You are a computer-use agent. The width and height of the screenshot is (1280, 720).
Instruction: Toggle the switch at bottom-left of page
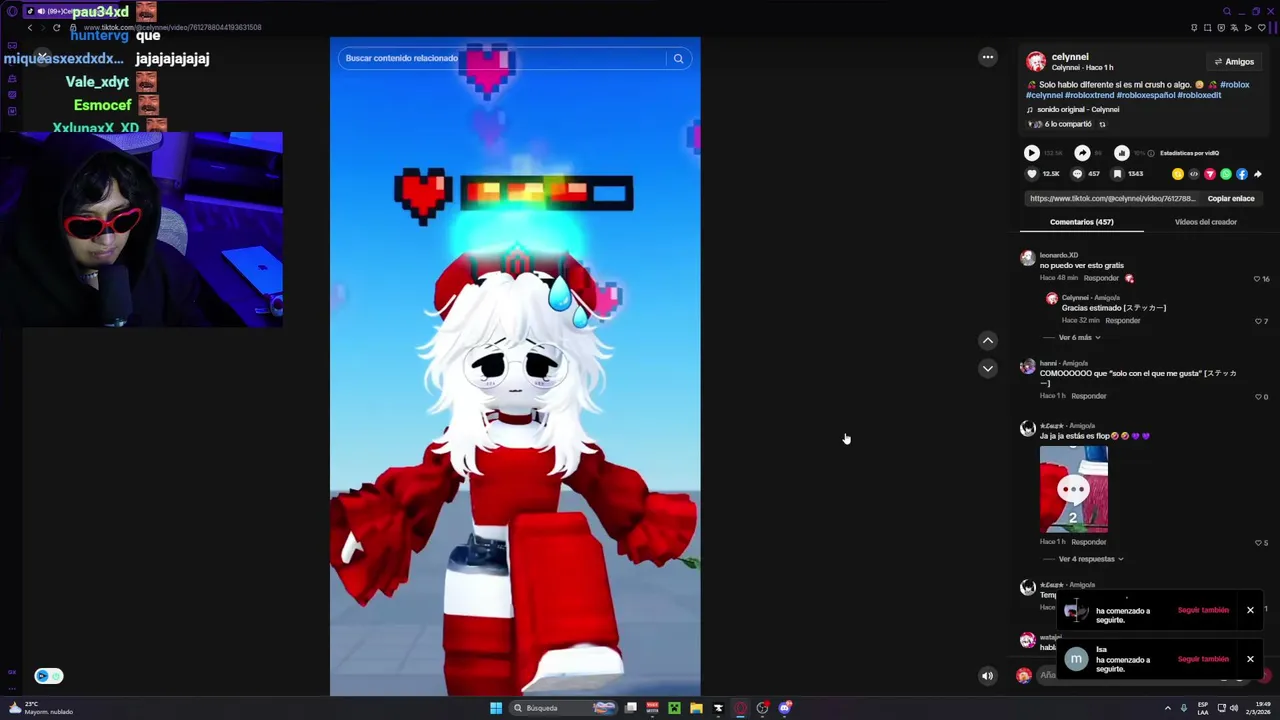pos(48,676)
